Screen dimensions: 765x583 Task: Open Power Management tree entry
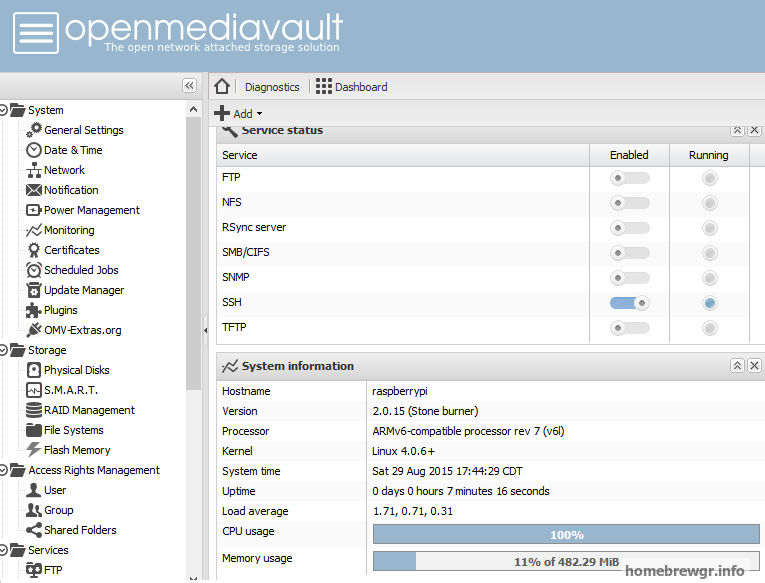[92, 210]
